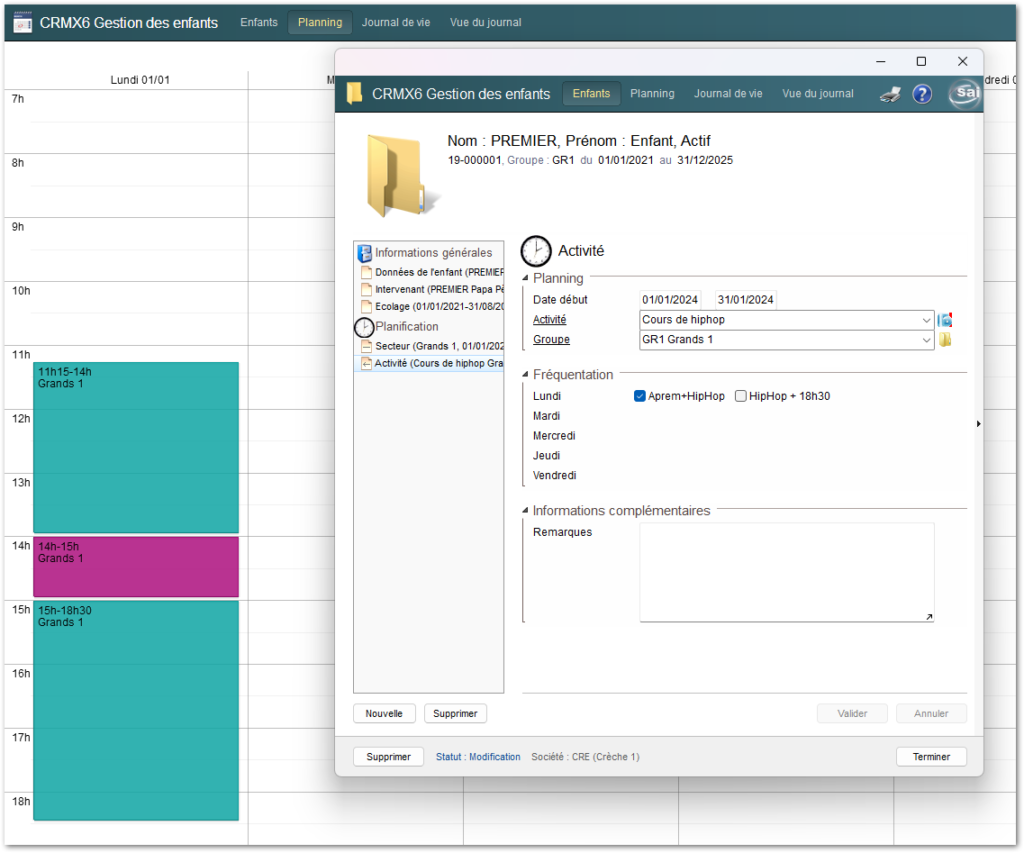This screenshot has width=1024, height=853.
Task: Click the Vendredi label under Fréquentation
Action: coord(554,475)
